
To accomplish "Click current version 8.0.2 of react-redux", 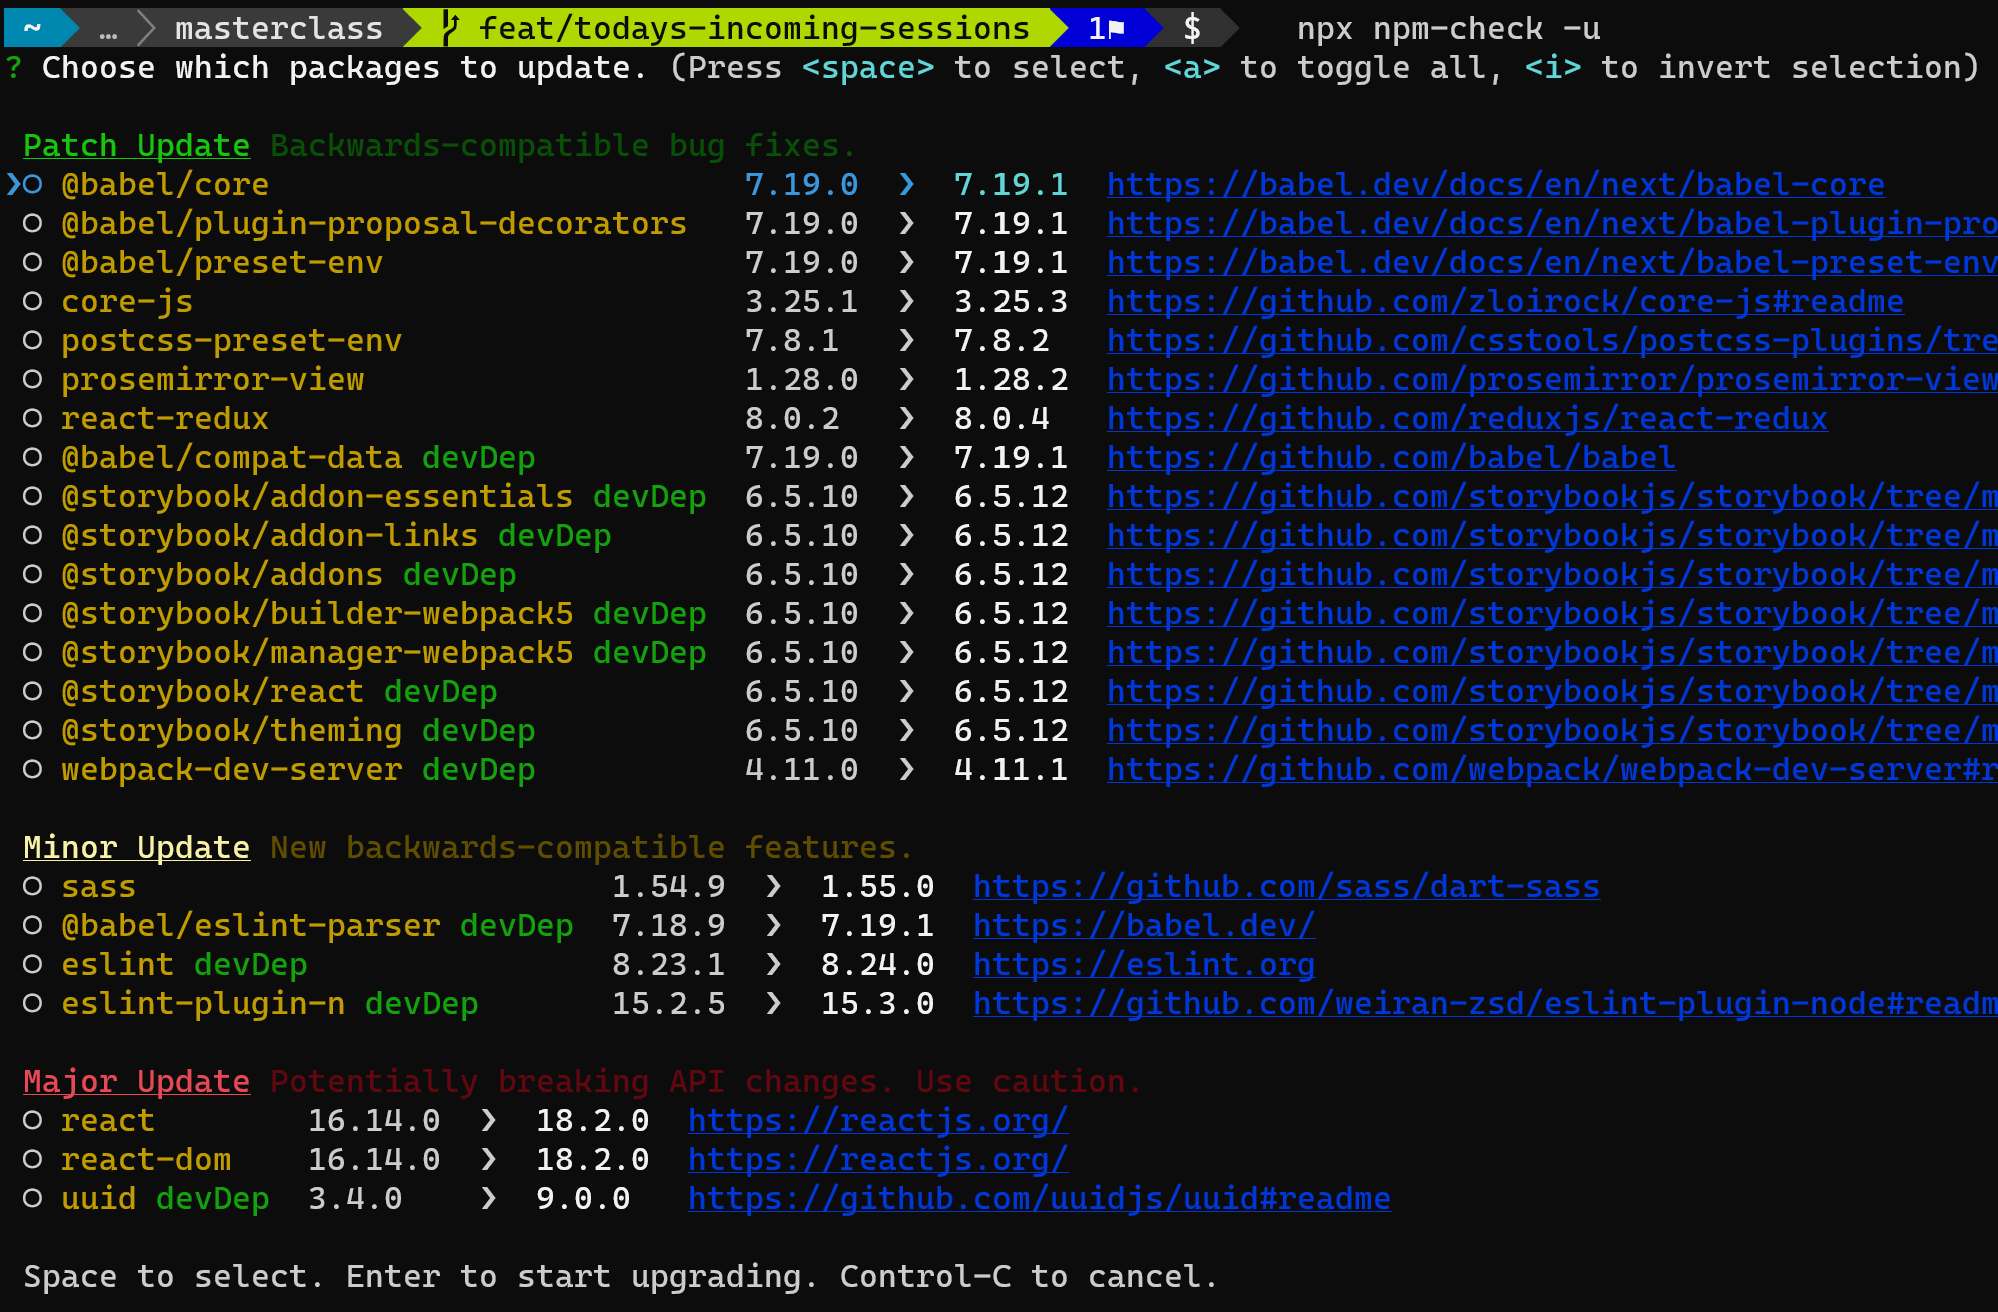I will [792, 419].
